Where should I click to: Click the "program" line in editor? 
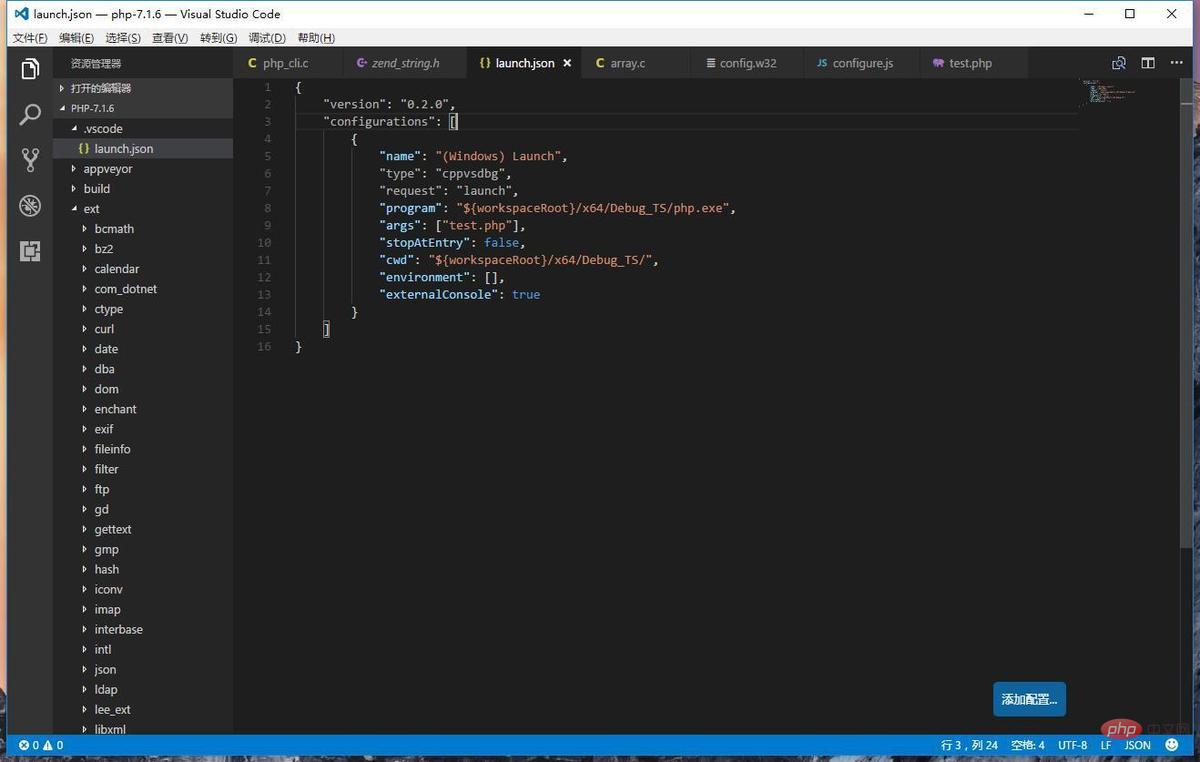click(557, 208)
